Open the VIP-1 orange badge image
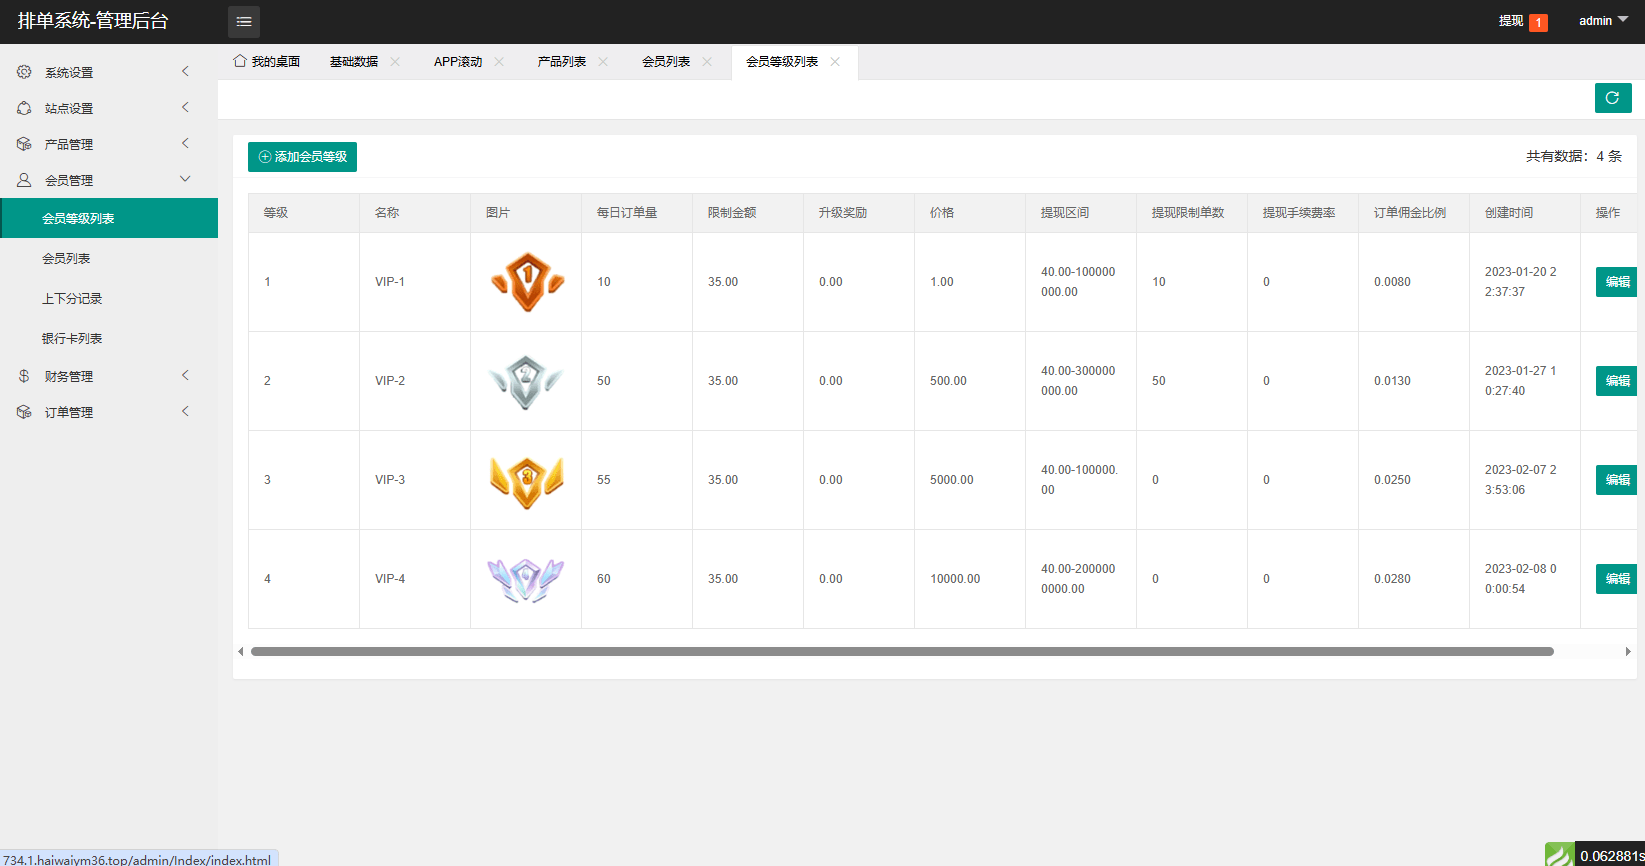 [x=527, y=282]
